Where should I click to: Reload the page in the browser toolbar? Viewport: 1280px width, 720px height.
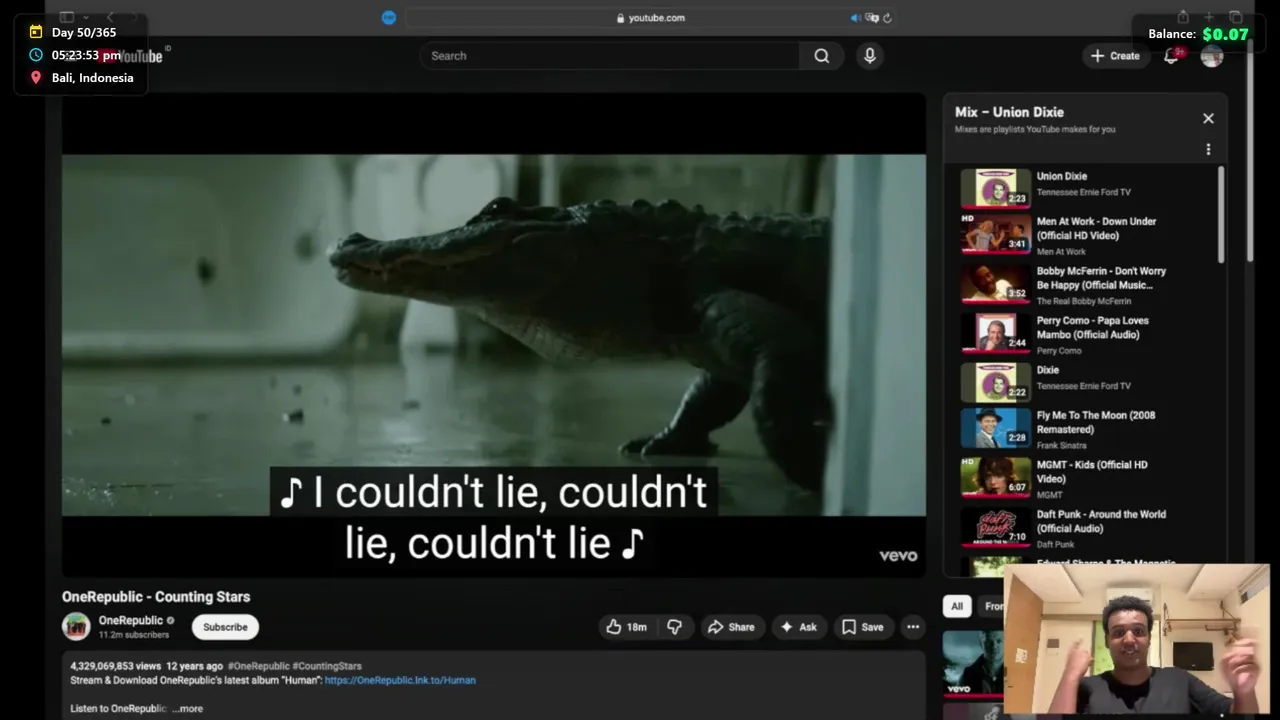click(x=887, y=17)
